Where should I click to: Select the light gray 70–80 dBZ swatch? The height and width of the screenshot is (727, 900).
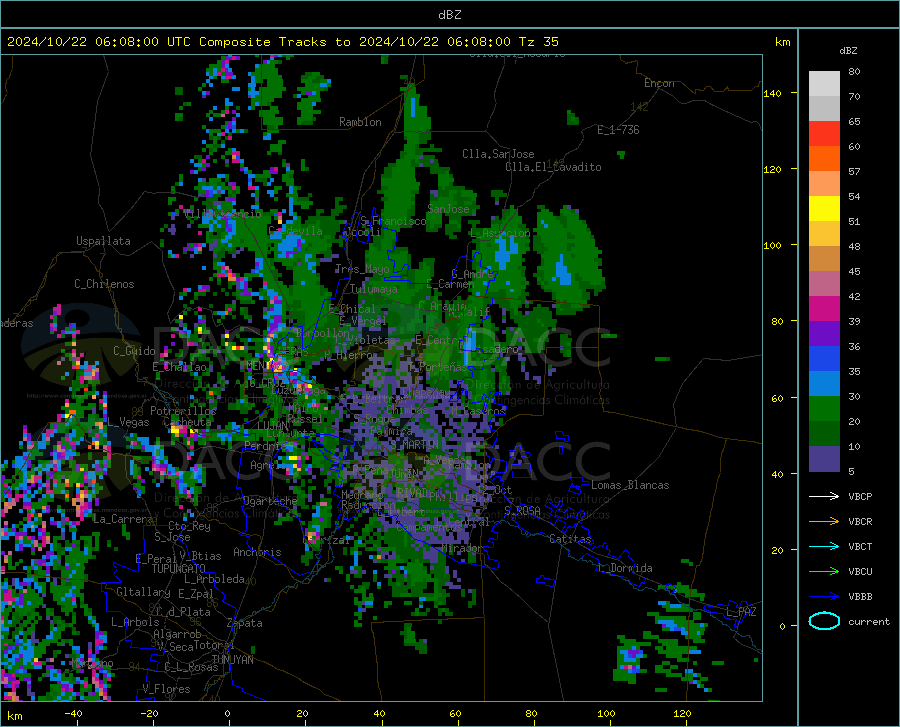click(x=824, y=84)
